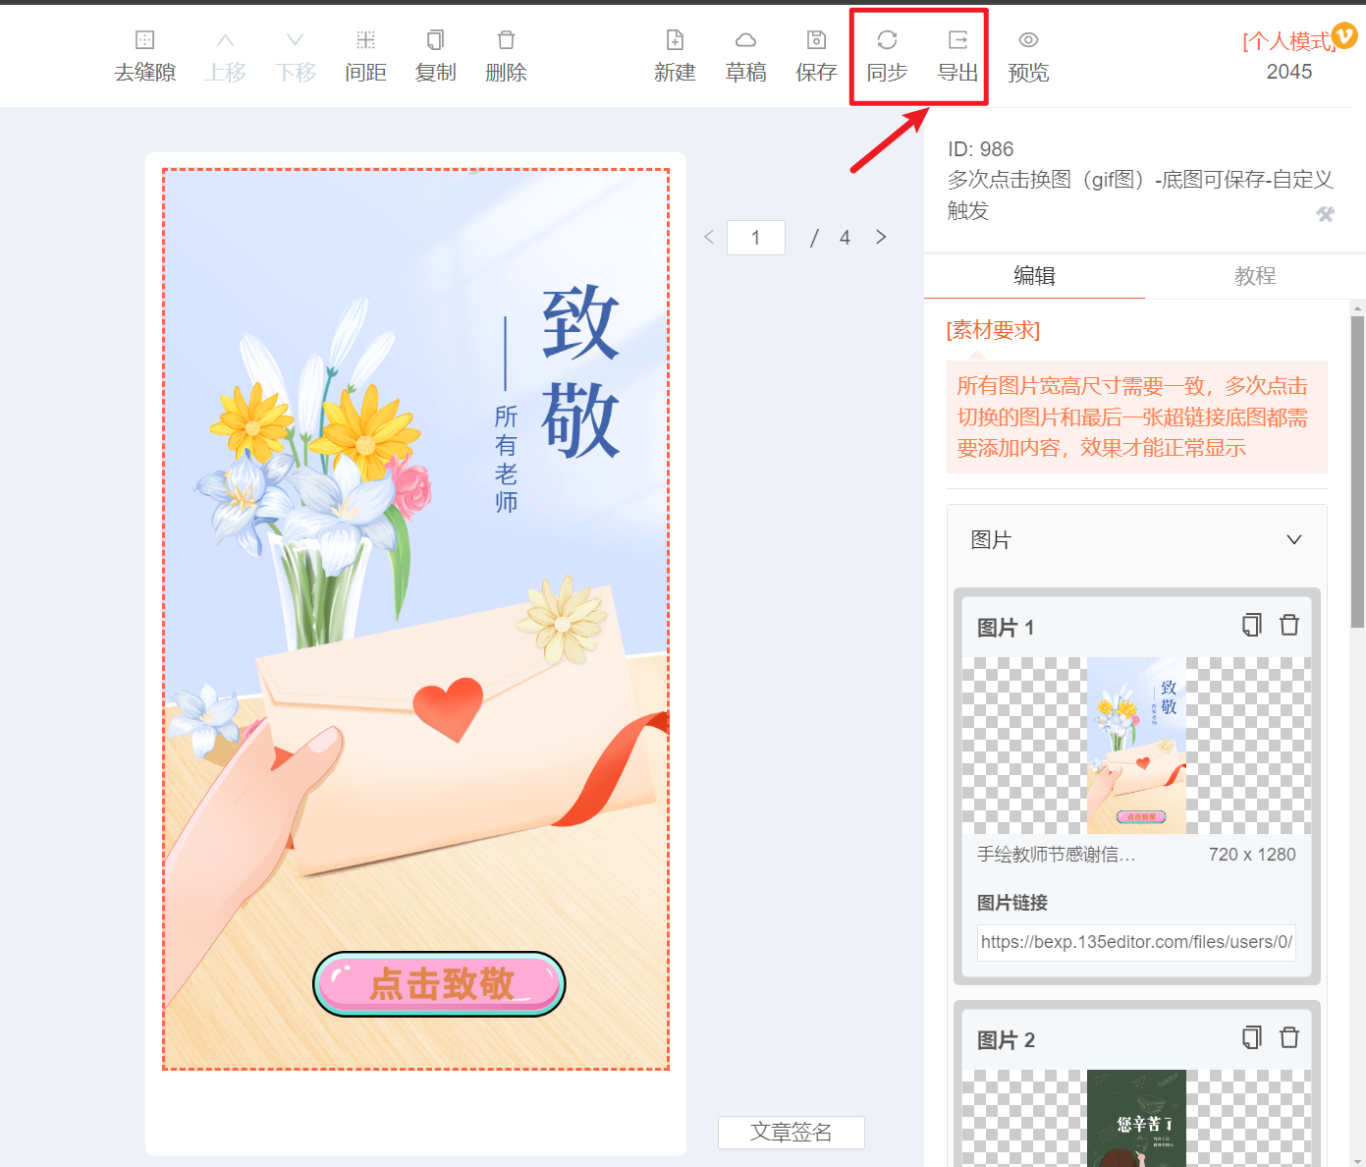This screenshot has height=1167, width=1366.
Task: Duplicate 图片 2 using its copy icon
Action: (1251, 1038)
